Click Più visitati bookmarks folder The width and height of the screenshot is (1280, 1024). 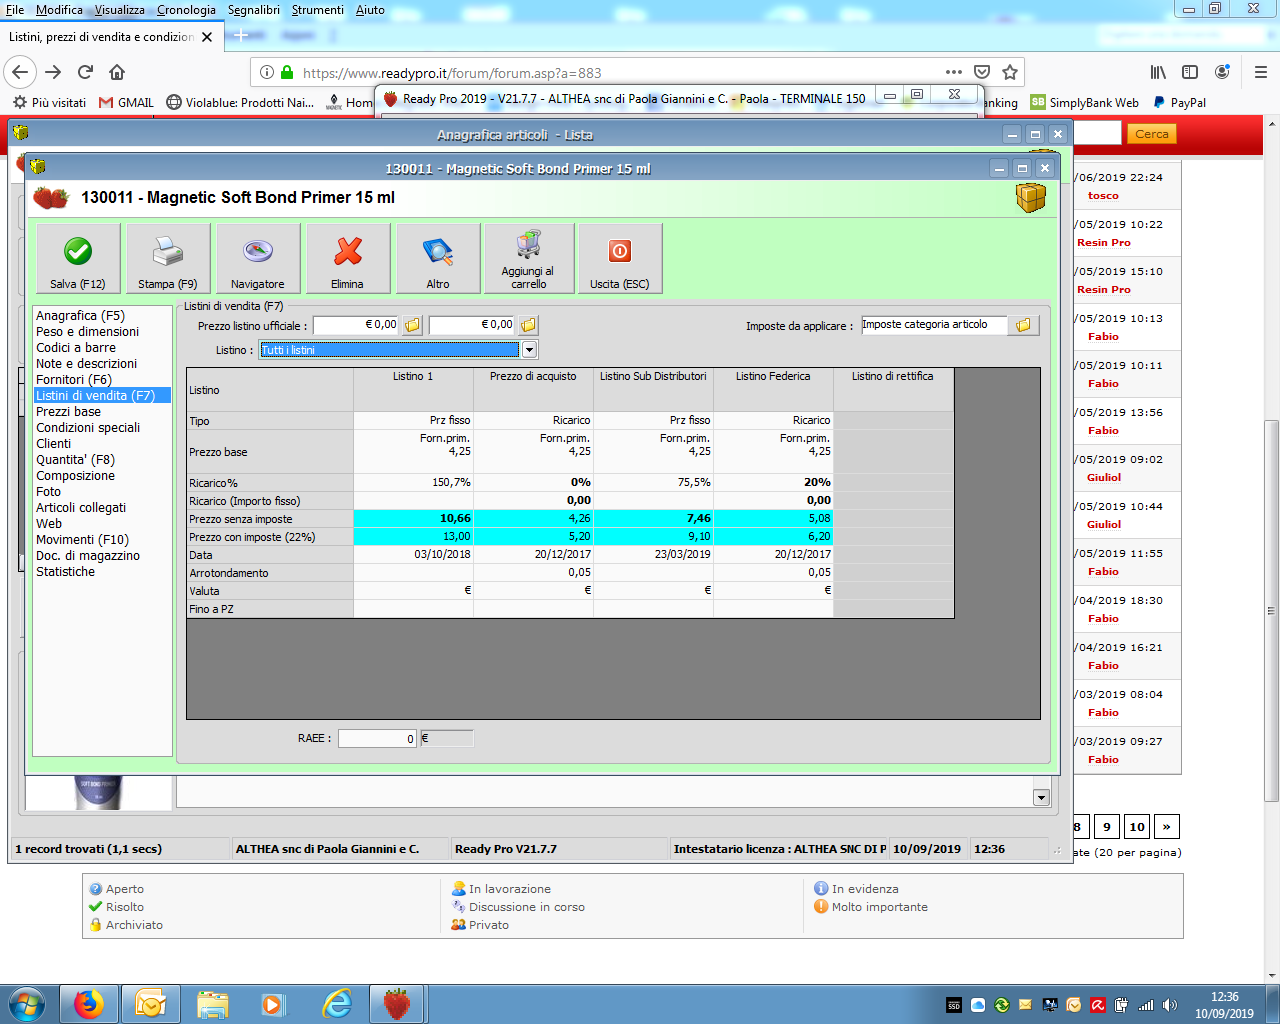coord(49,102)
